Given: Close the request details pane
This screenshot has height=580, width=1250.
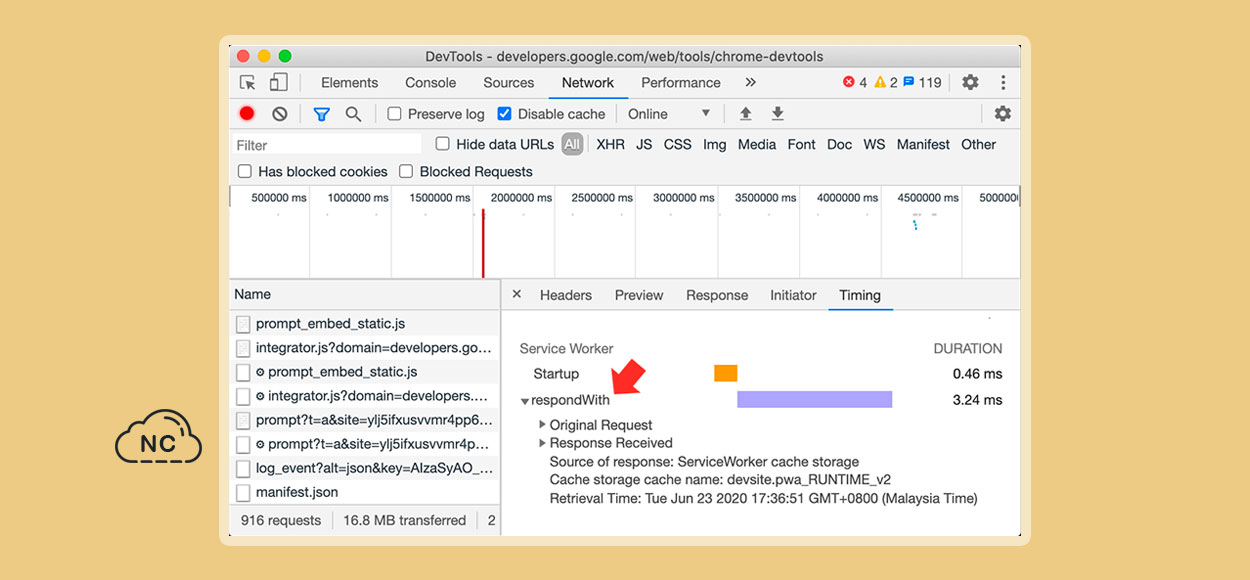Looking at the screenshot, I should coord(517,294).
